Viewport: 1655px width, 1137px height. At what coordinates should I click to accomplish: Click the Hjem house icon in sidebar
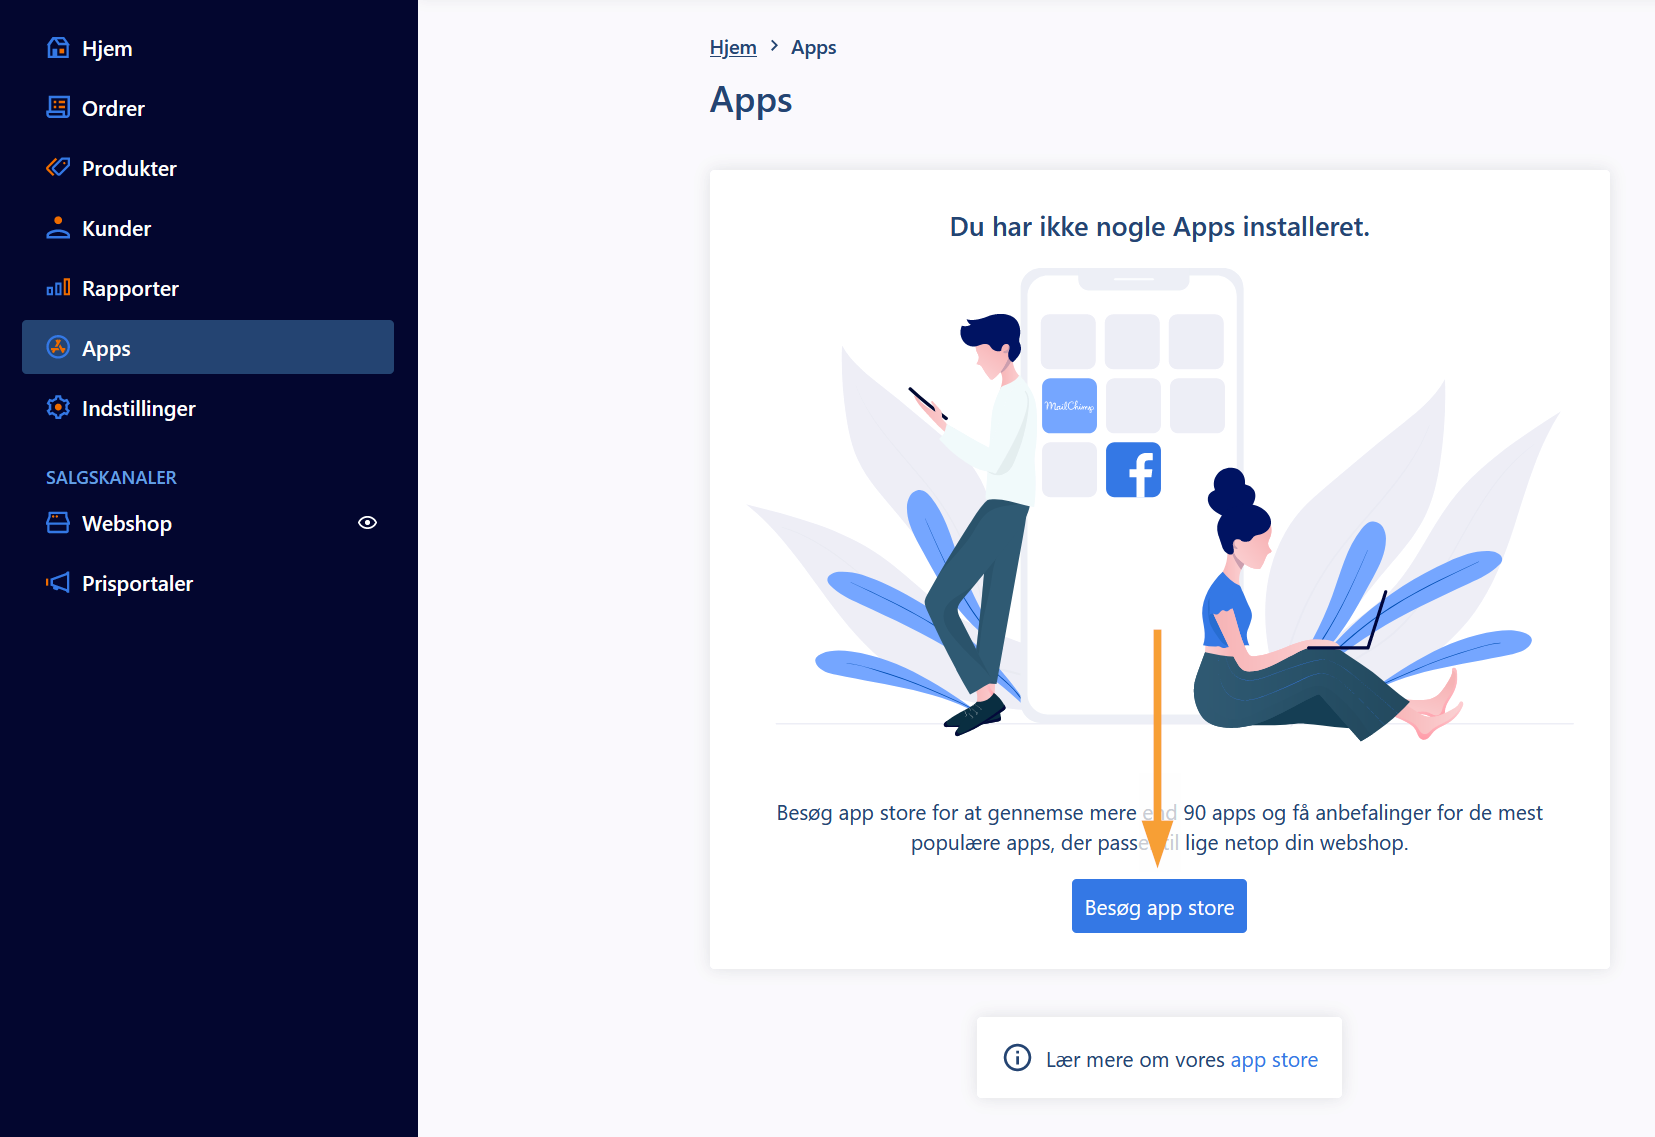58,48
